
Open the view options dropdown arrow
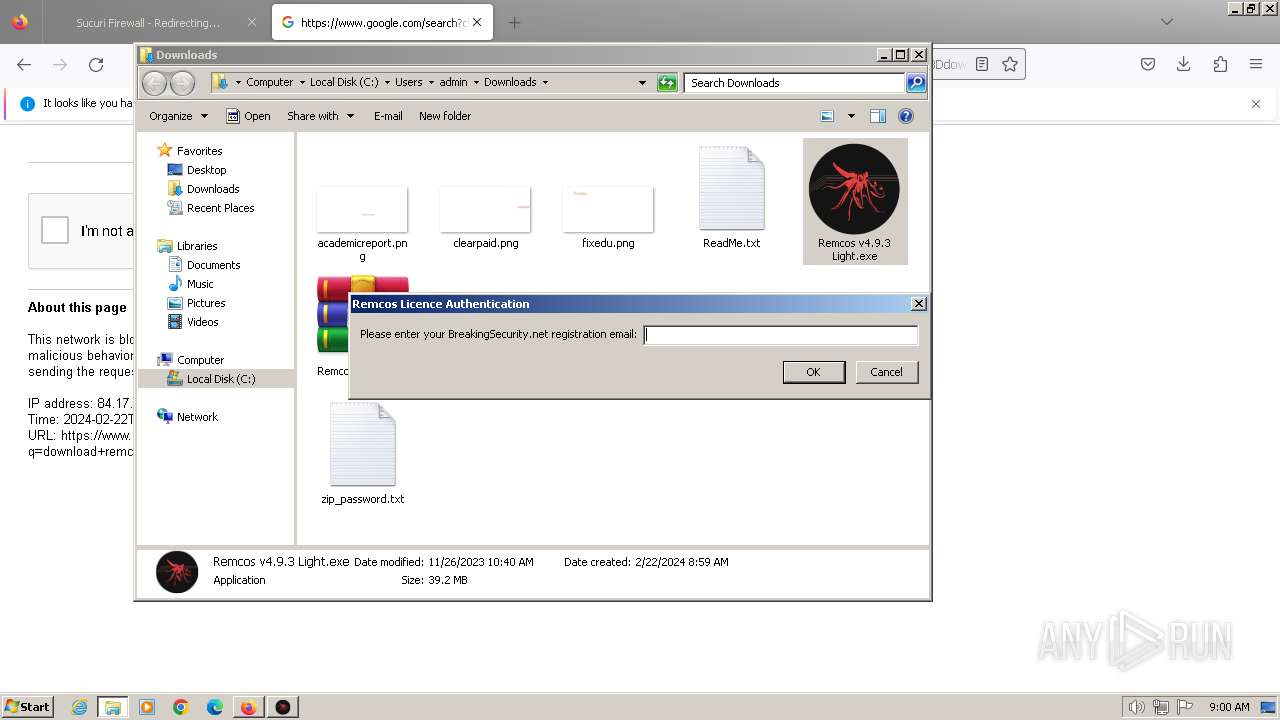point(851,116)
